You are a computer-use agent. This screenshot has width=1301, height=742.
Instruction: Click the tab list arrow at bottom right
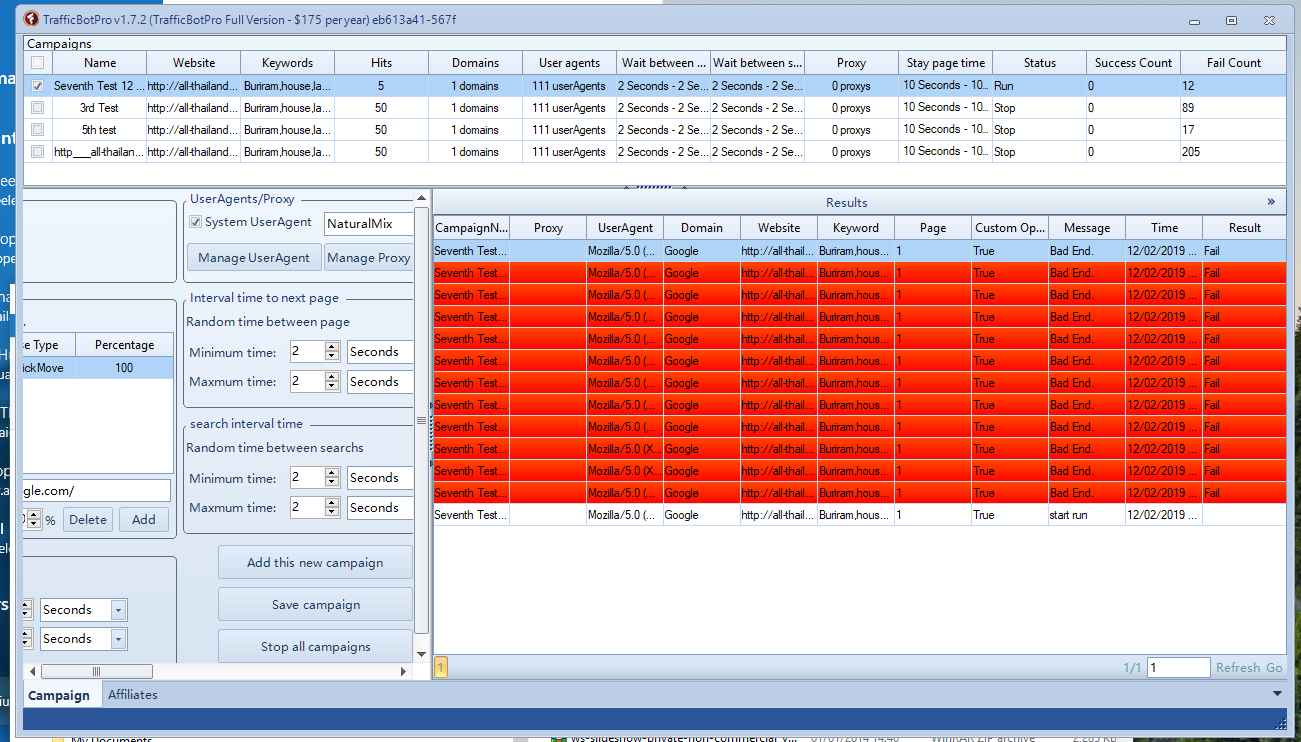tap(1277, 694)
